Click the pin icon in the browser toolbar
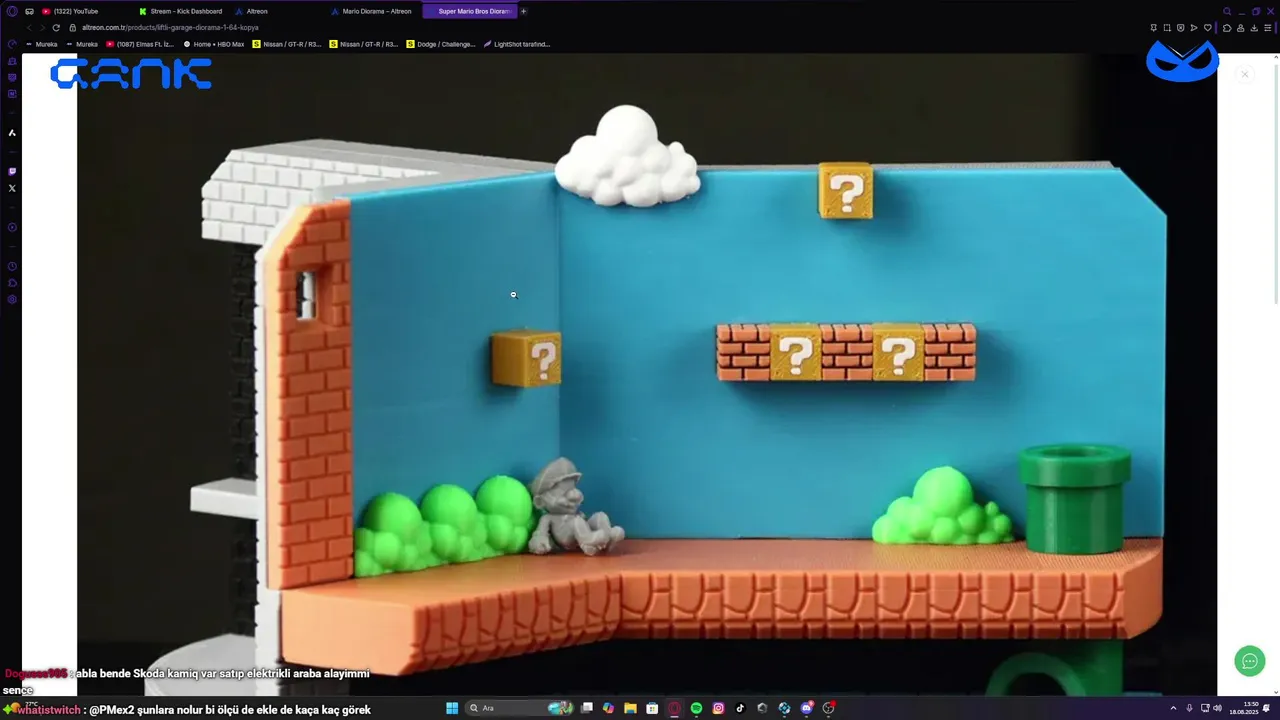Screen dimensions: 1280x720 pyautogui.click(x=1153, y=27)
